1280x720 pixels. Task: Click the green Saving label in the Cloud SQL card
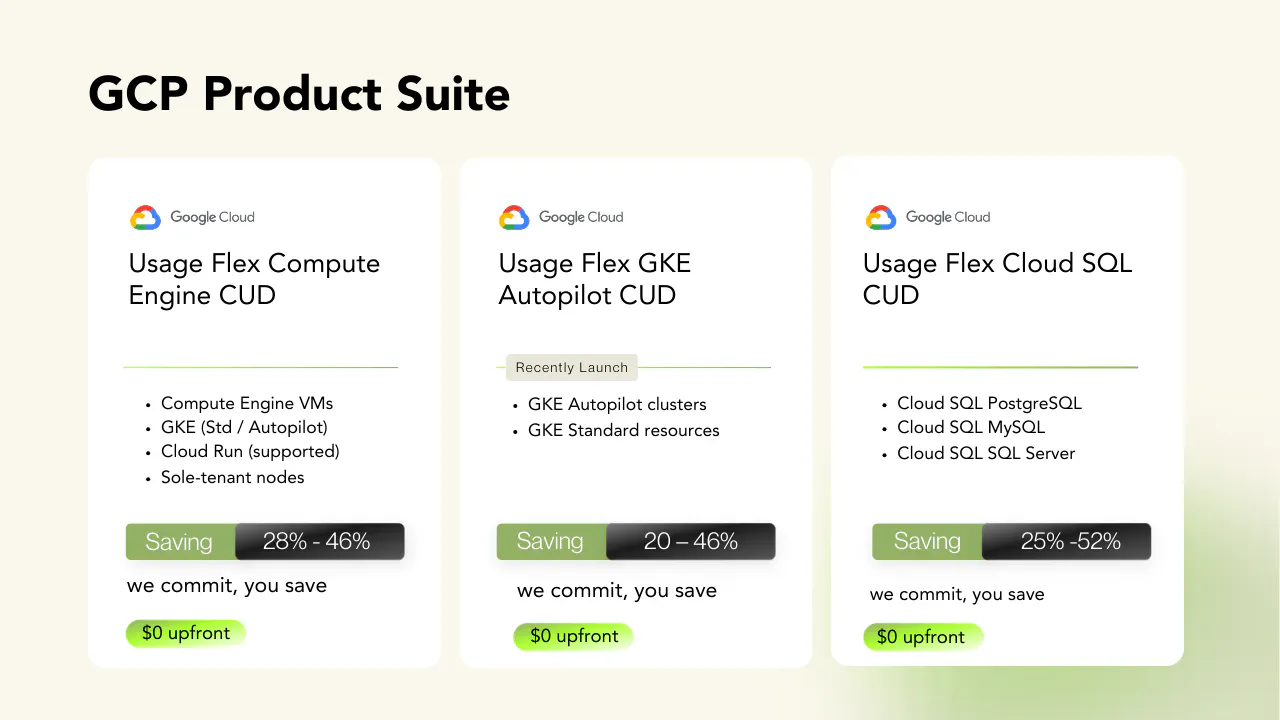[927, 541]
